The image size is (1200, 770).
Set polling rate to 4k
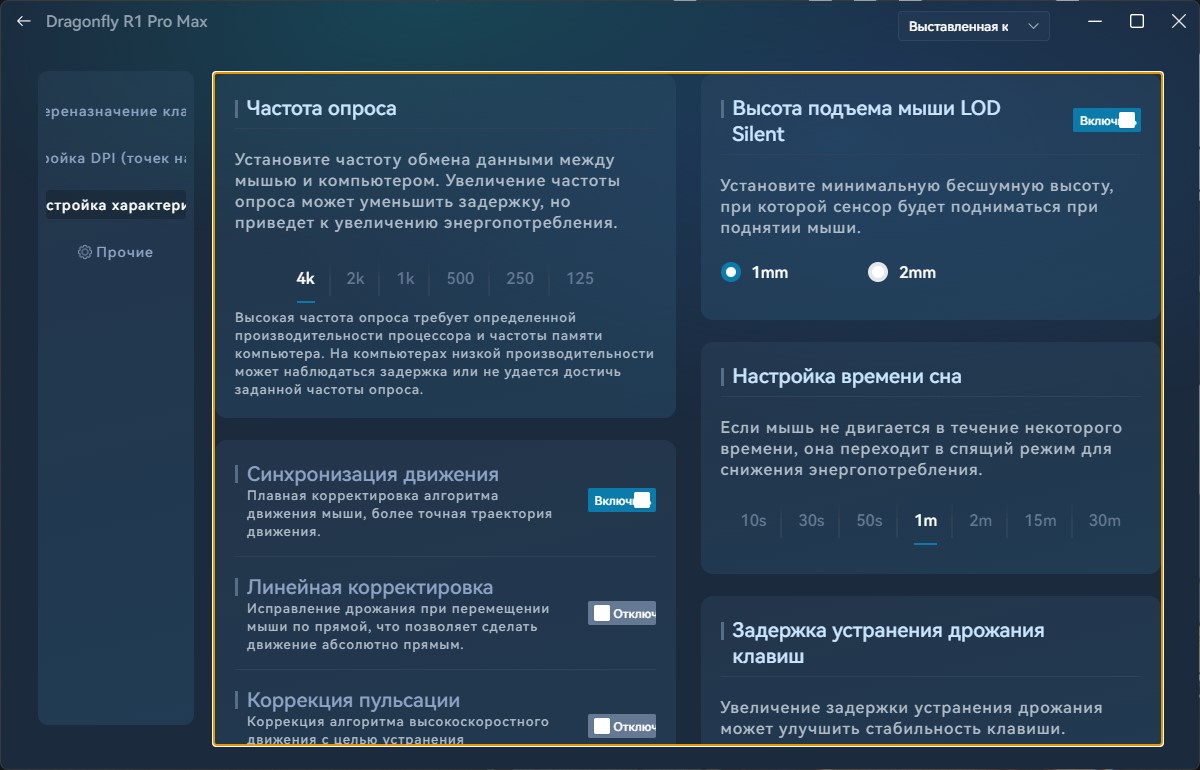point(306,279)
